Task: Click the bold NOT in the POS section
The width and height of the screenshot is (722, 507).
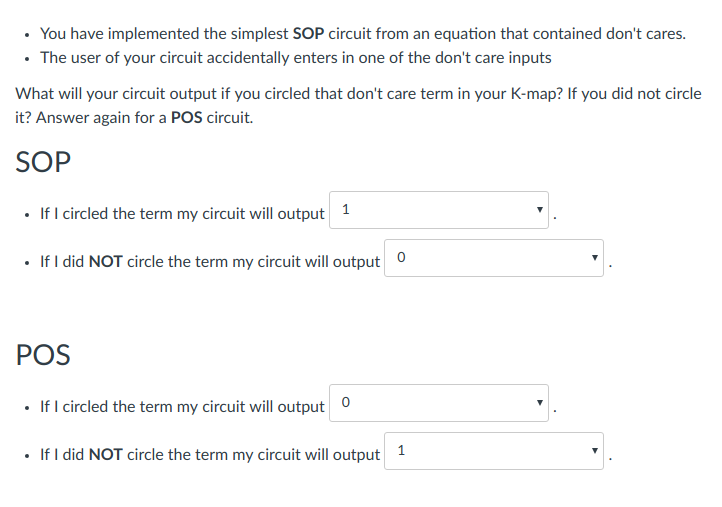Action: click(x=106, y=455)
